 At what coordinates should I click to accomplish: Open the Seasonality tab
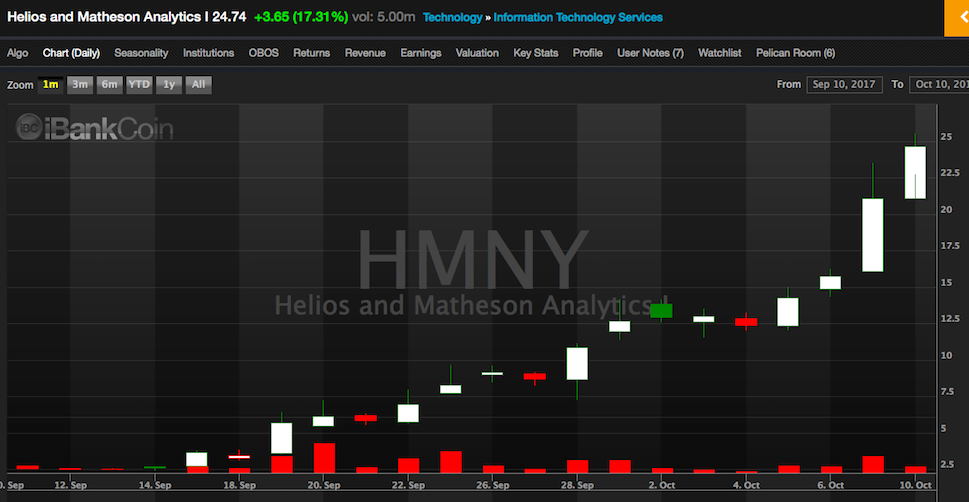click(141, 53)
